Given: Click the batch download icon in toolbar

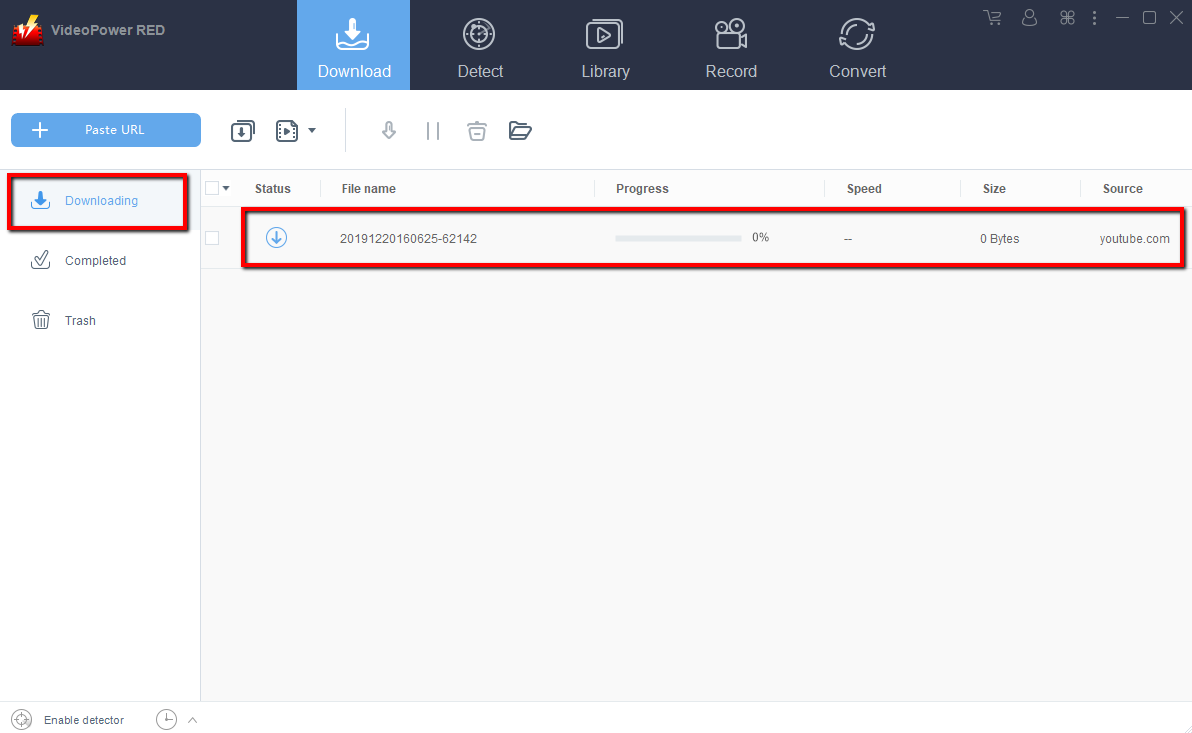Looking at the screenshot, I should click(242, 131).
